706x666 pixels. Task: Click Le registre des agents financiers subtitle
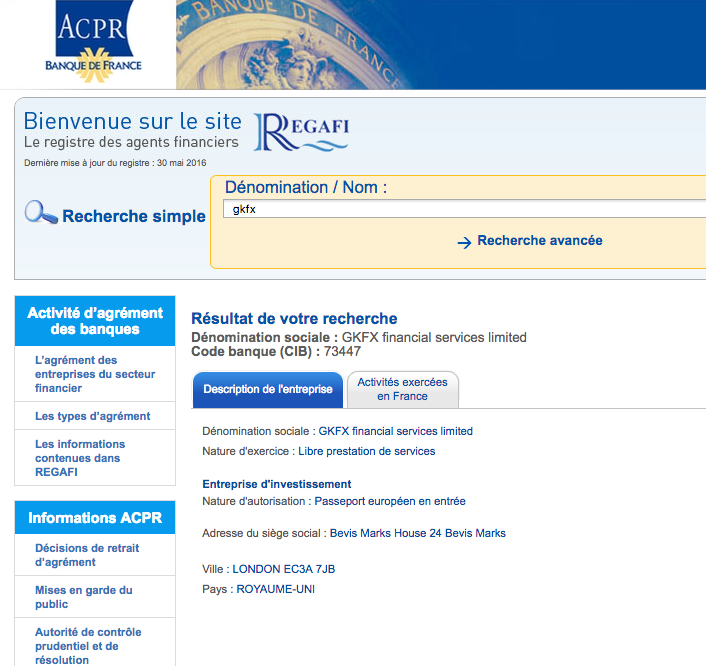(131, 142)
